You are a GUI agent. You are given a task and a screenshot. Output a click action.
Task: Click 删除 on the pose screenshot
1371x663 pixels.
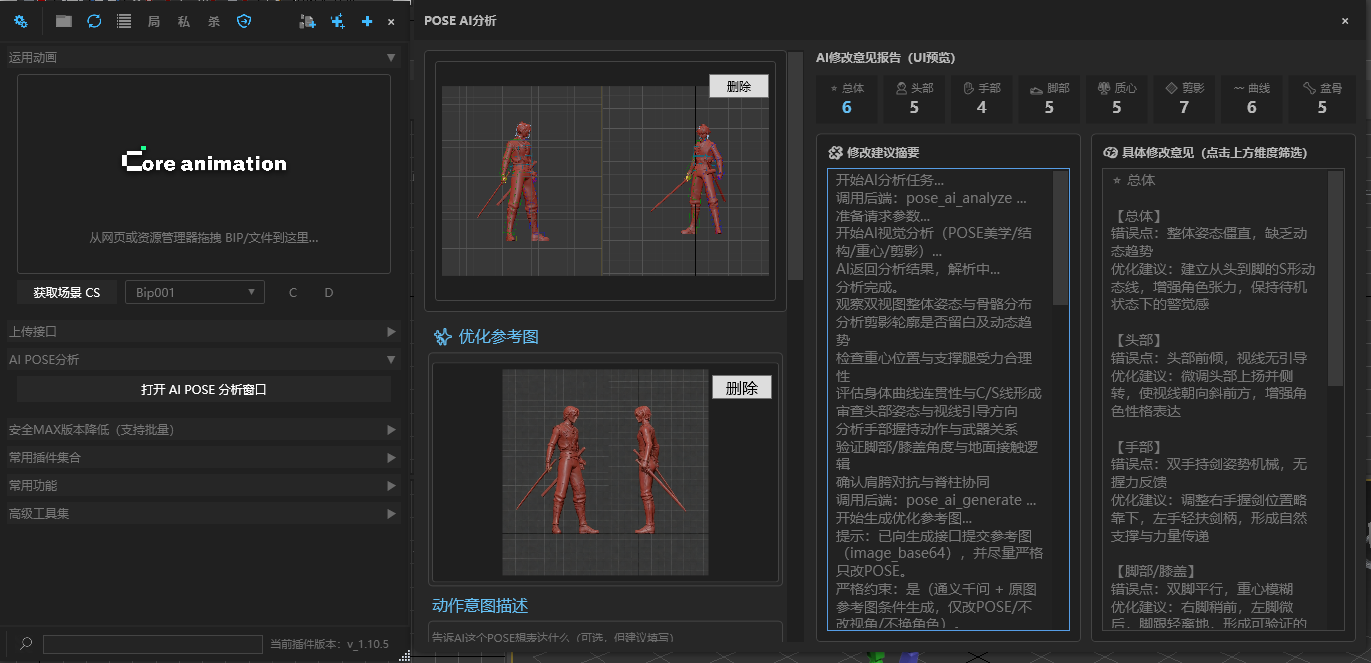click(739, 86)
